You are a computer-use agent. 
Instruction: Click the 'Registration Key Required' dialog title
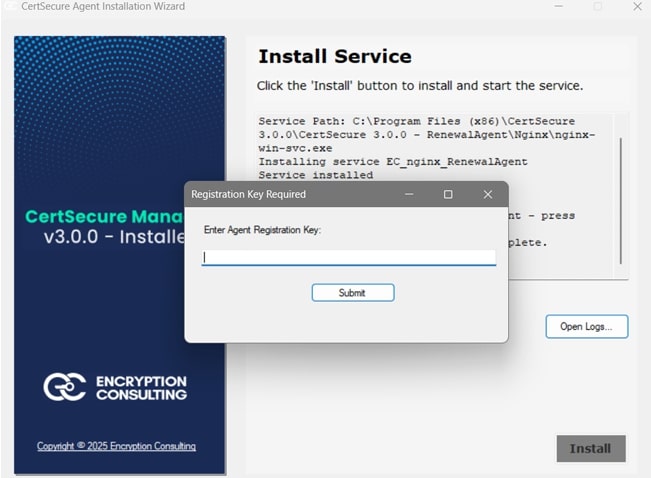[248, 194]
